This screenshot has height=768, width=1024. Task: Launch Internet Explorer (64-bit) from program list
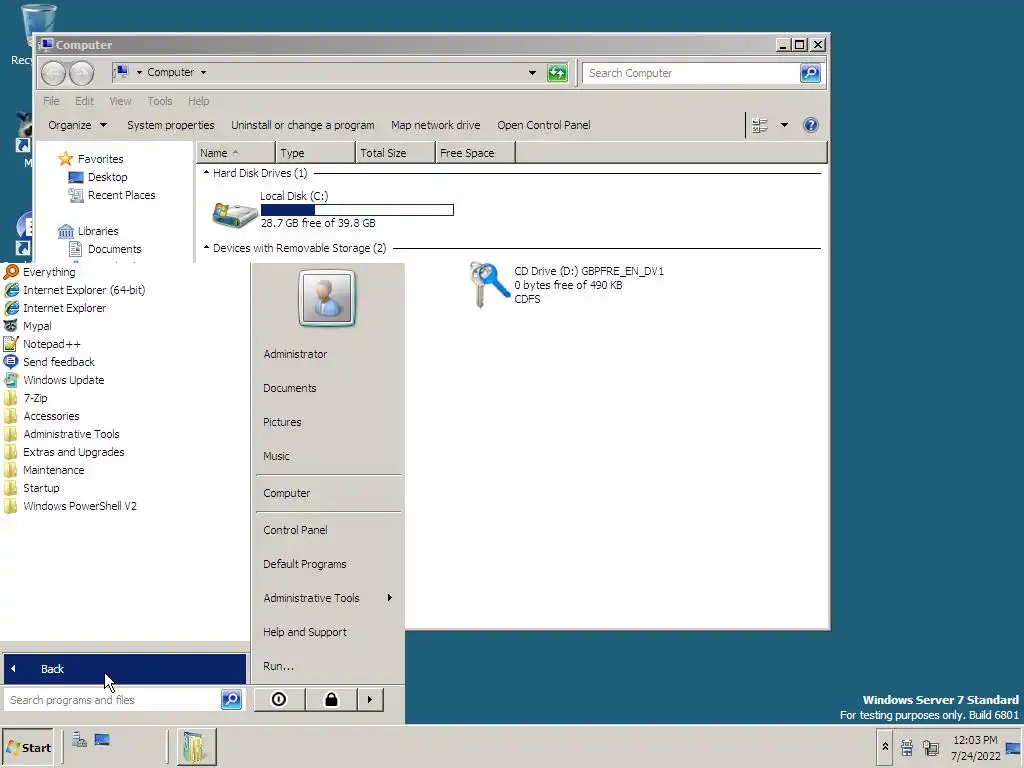click(74, 290)
